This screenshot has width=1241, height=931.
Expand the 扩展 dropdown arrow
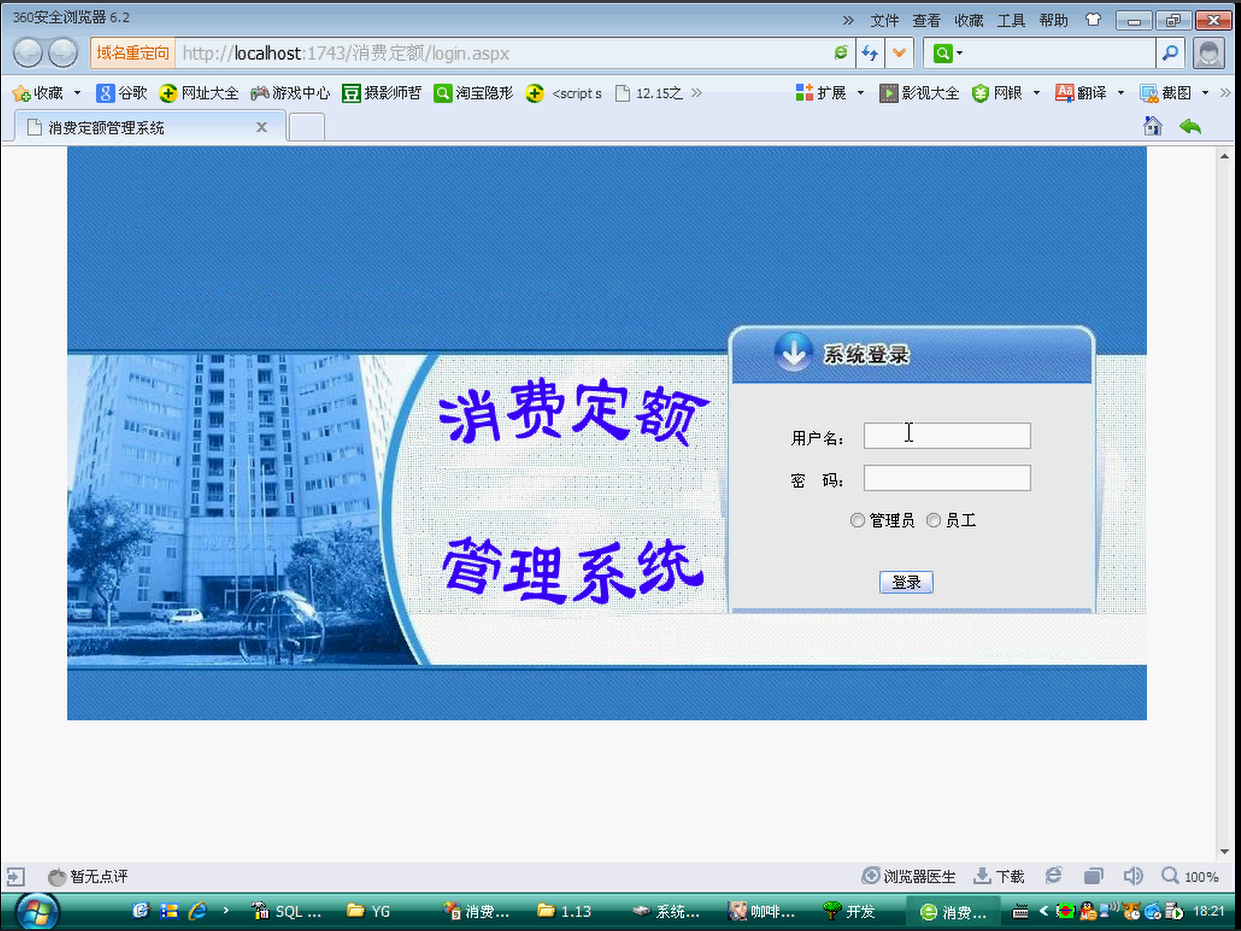click(860, 93)
